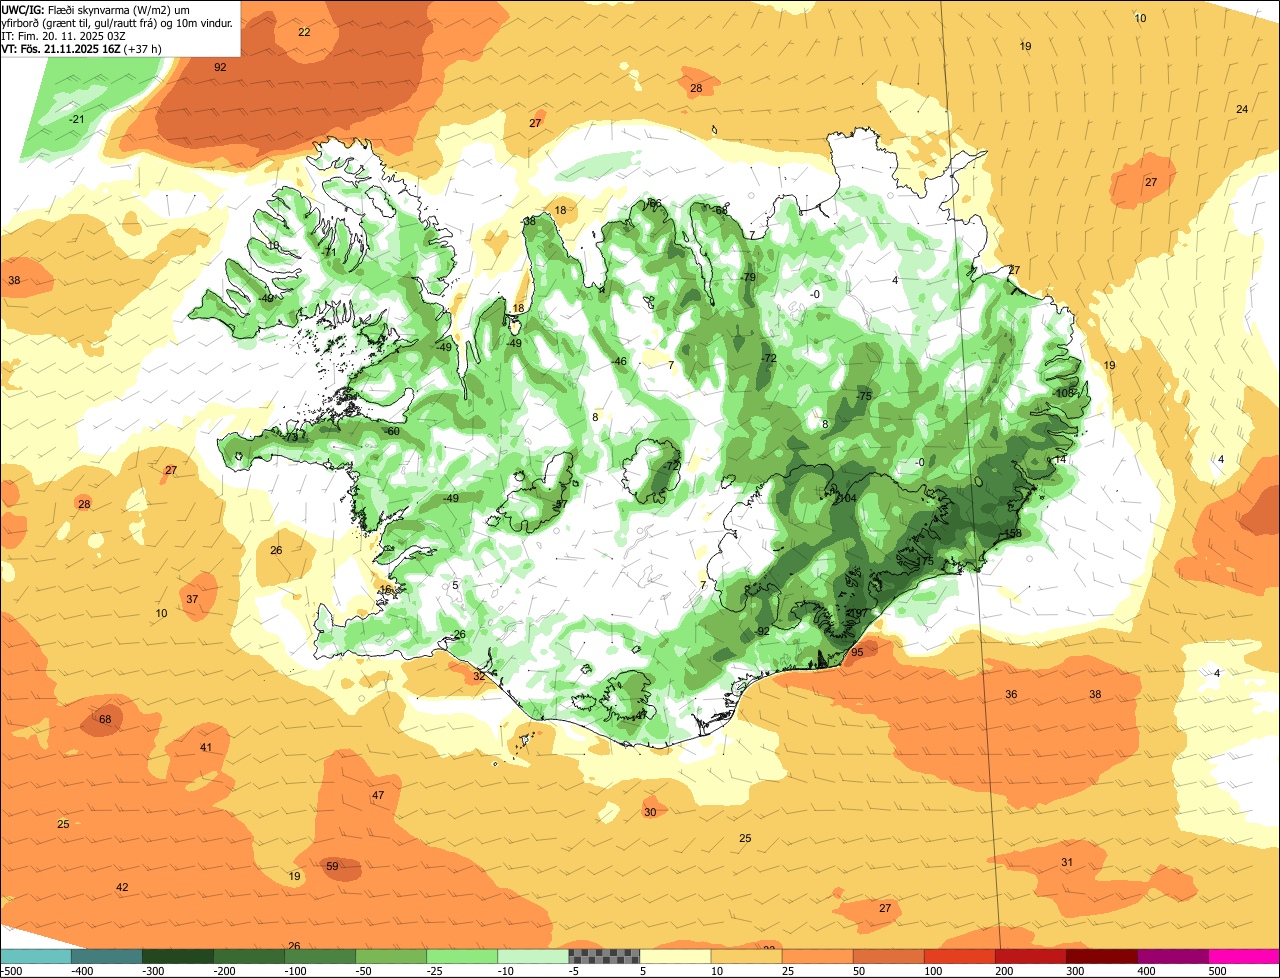The width and height of the screenshot is (1280, 978).
Task: Select the '158' value on the southeast coast
Action: point(1012,534)
